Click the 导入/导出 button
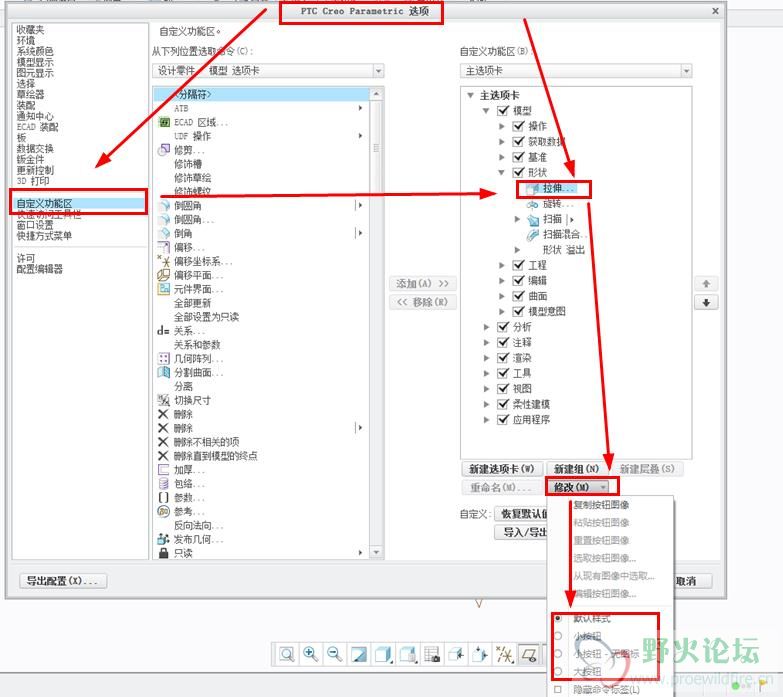The height and width of the screenshot is (697, 783). [522, 532]
